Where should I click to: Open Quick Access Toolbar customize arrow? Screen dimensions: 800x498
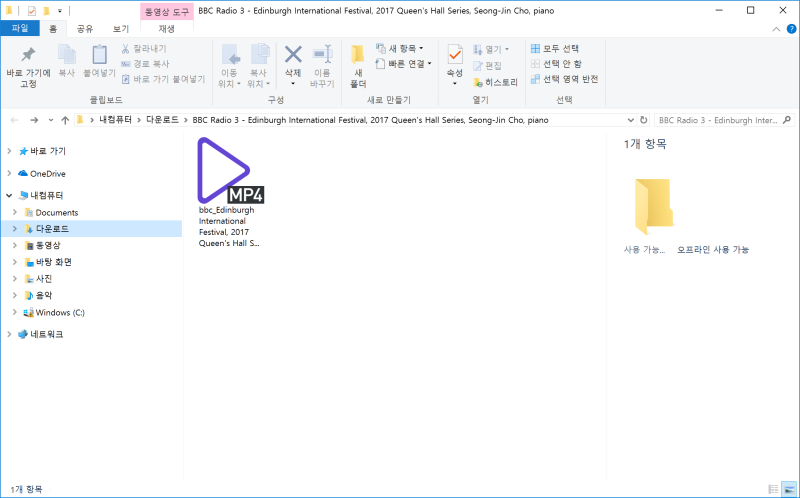click(60, 11)
